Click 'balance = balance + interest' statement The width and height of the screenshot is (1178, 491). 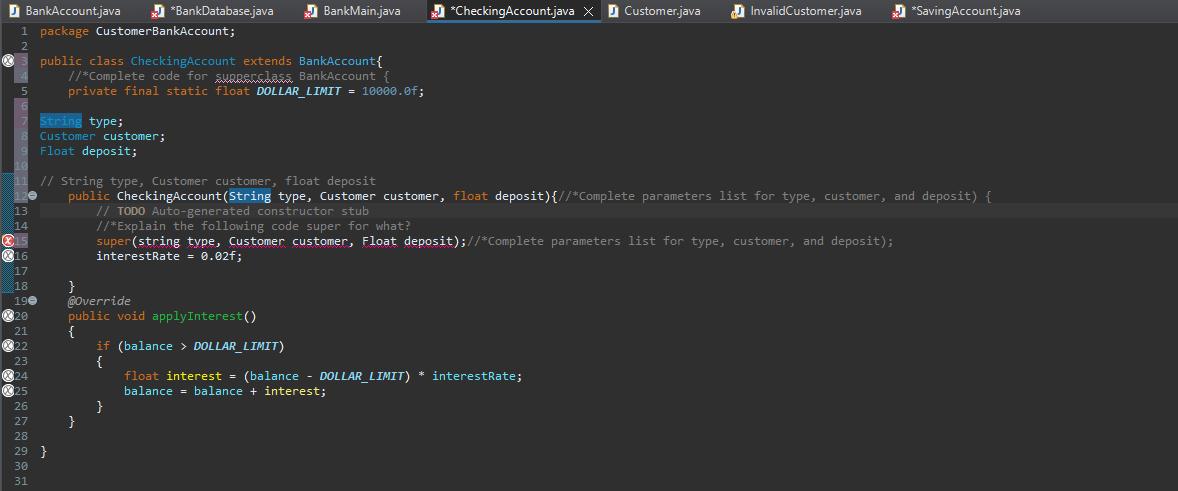pyautogui.click(x=225, y=391)
